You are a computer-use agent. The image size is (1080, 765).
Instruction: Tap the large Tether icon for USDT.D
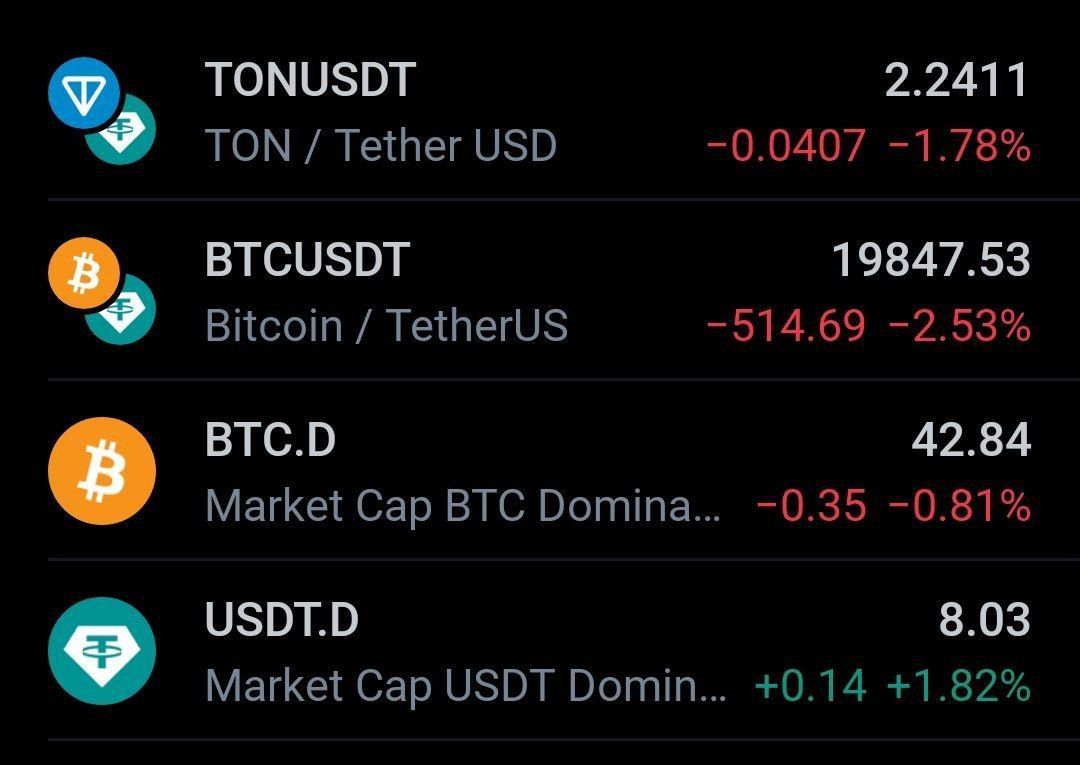pos(102,651)
